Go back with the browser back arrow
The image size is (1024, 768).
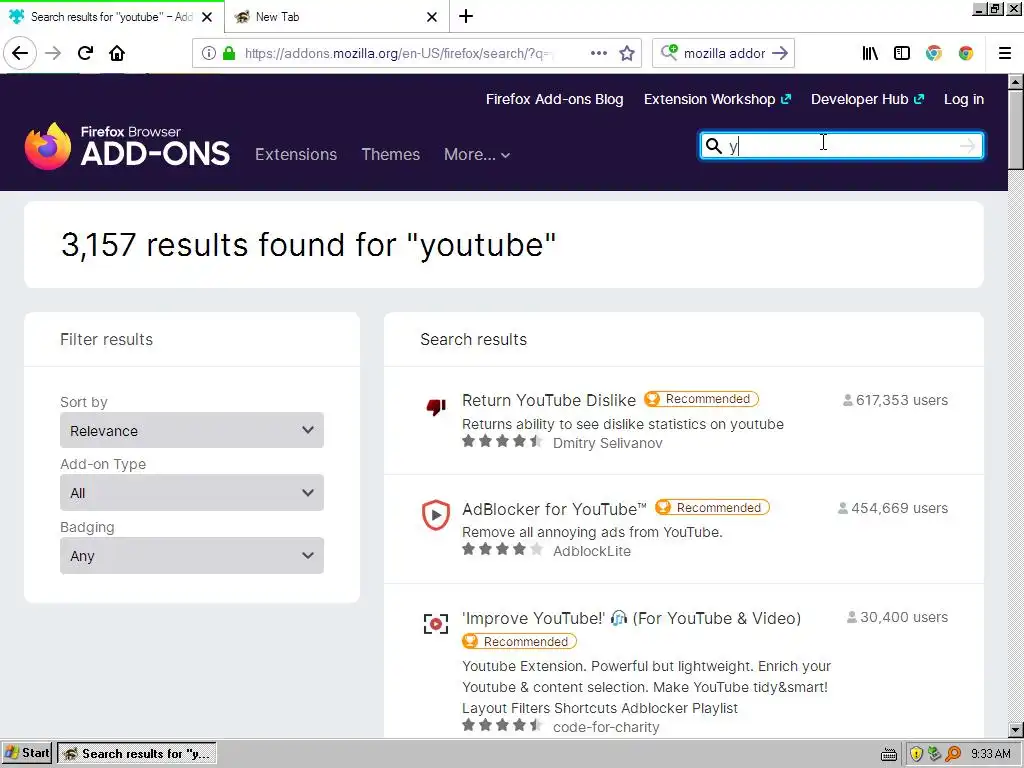coord(20,54)
